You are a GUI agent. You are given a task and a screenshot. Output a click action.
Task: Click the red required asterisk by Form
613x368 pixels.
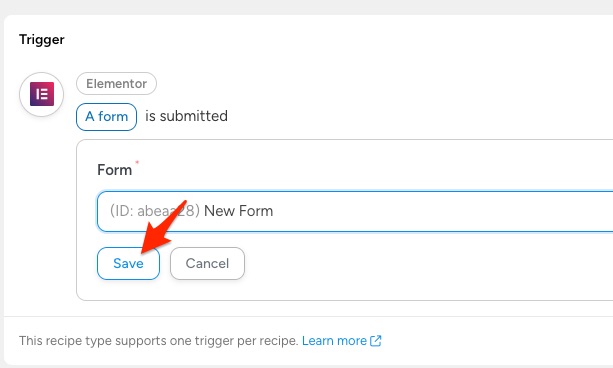coord(137,162)
